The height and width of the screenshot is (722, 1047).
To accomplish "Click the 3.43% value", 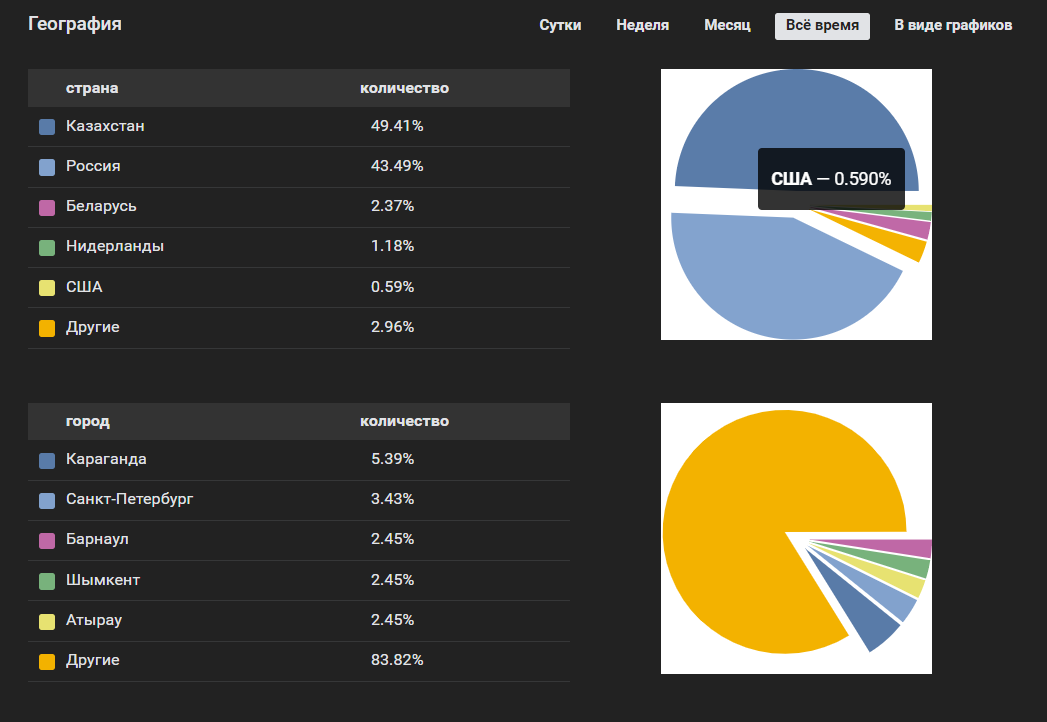I will point(393,500).
